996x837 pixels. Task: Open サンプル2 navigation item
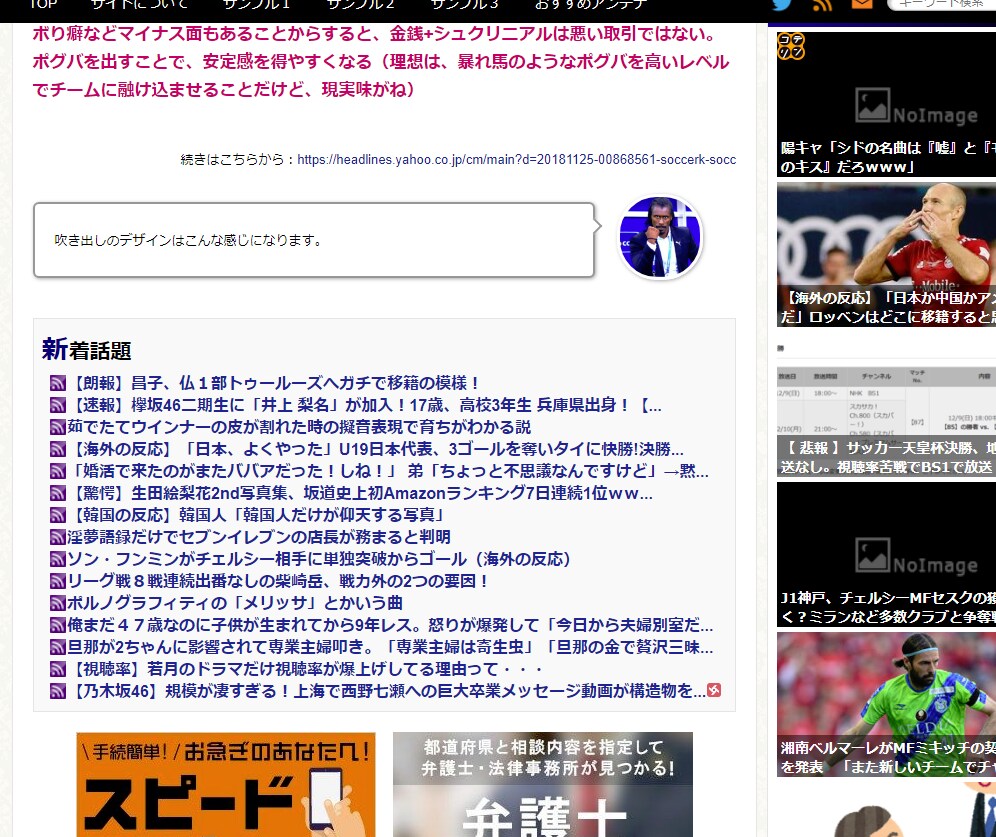360,4
